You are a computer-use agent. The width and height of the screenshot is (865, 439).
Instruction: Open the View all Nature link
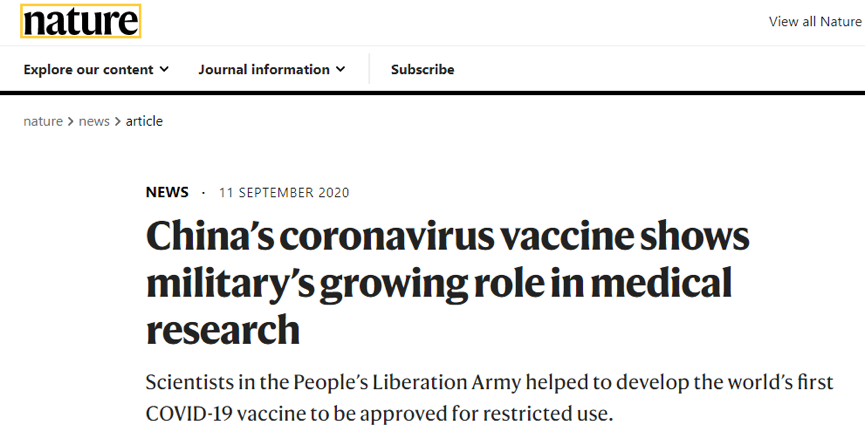[816, 22]
